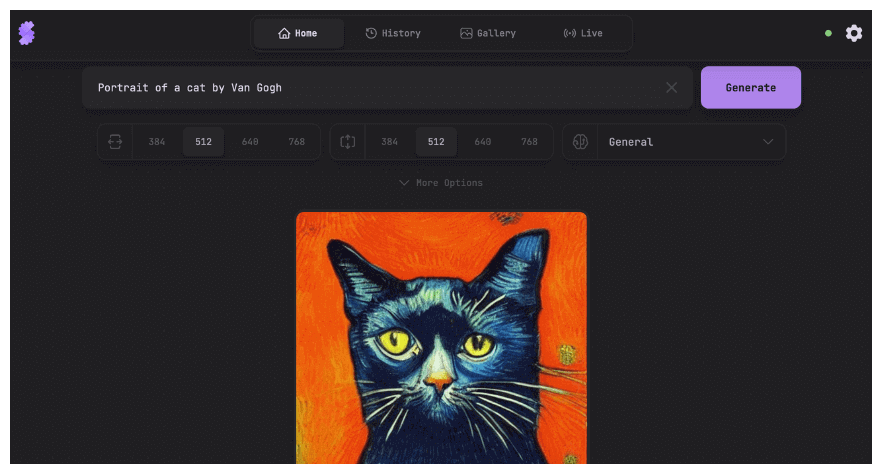Select height 768 option

[529, 142]
